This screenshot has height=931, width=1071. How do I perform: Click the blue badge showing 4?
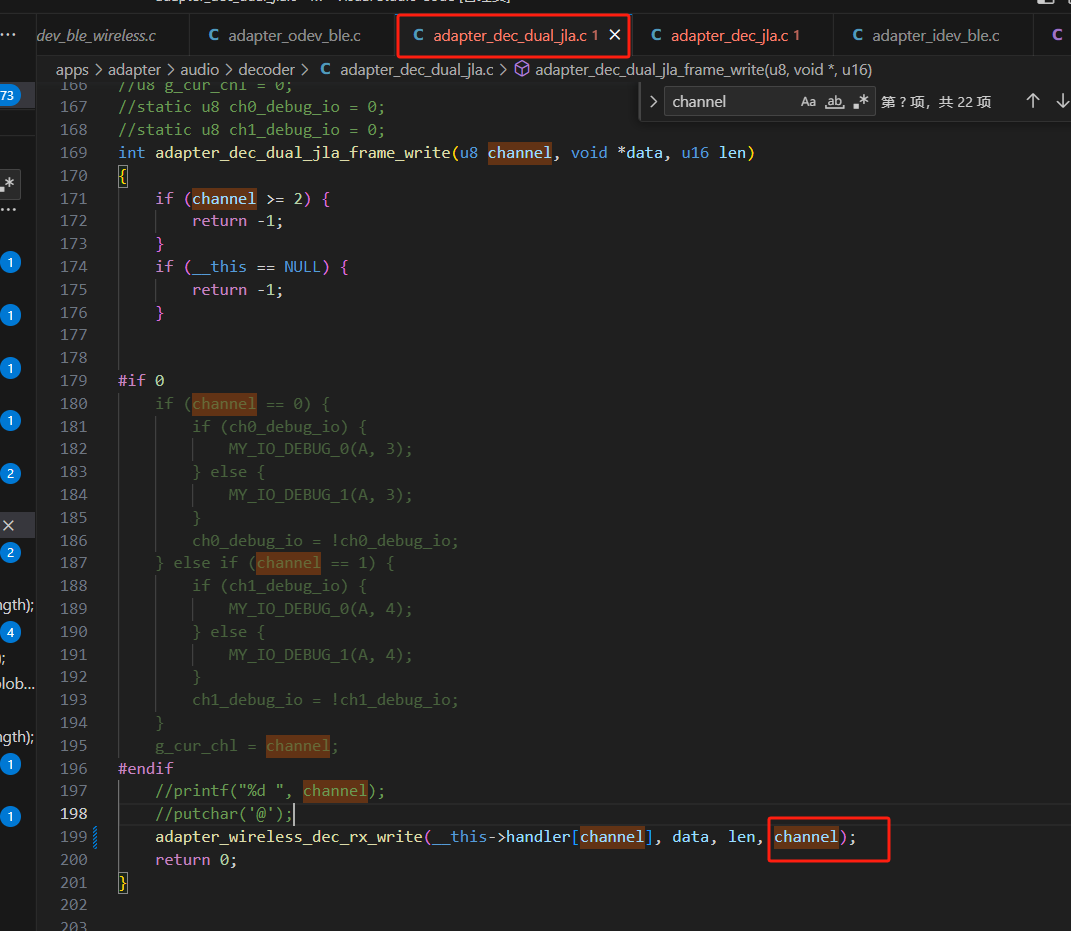coord(10,633)
